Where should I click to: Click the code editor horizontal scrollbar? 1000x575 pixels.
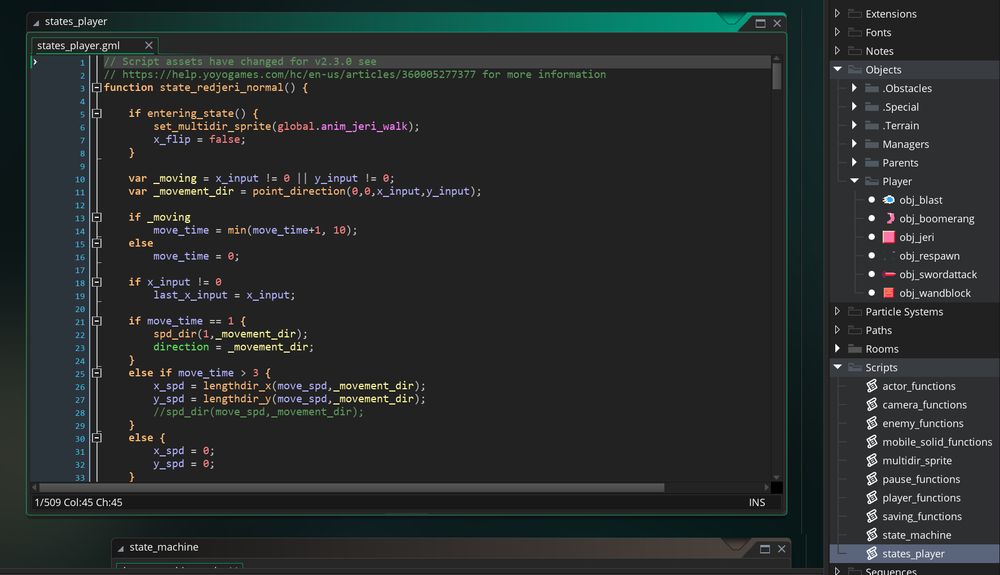pos(352,488)
